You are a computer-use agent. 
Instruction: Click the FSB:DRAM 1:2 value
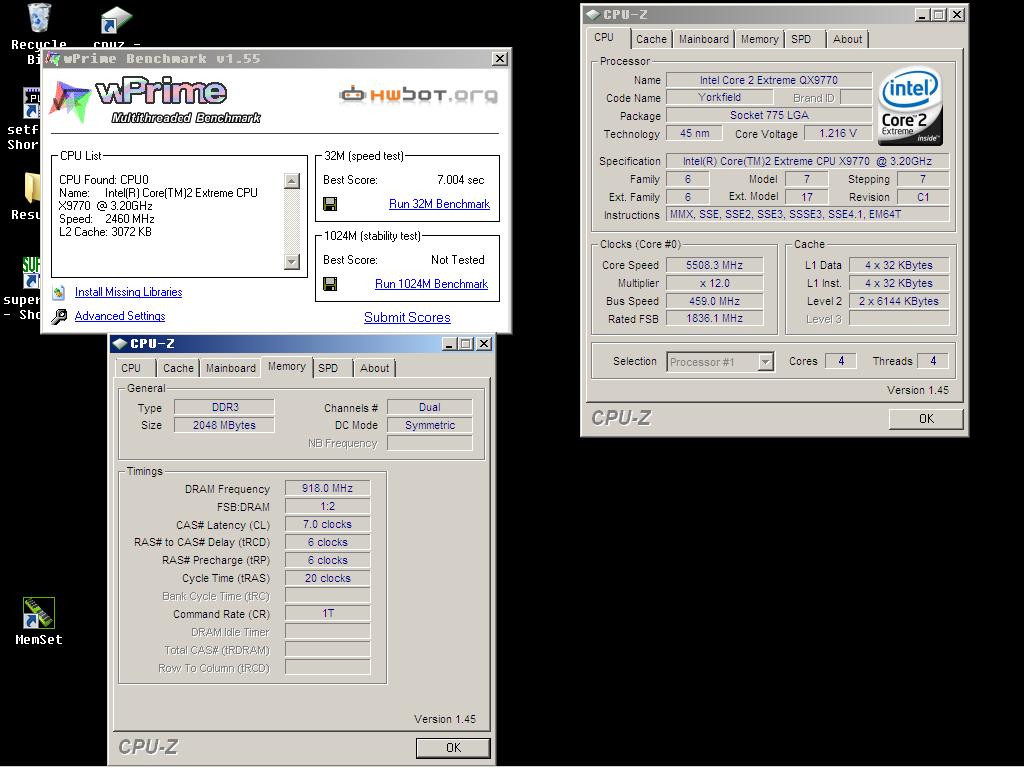tap(327, 506)
